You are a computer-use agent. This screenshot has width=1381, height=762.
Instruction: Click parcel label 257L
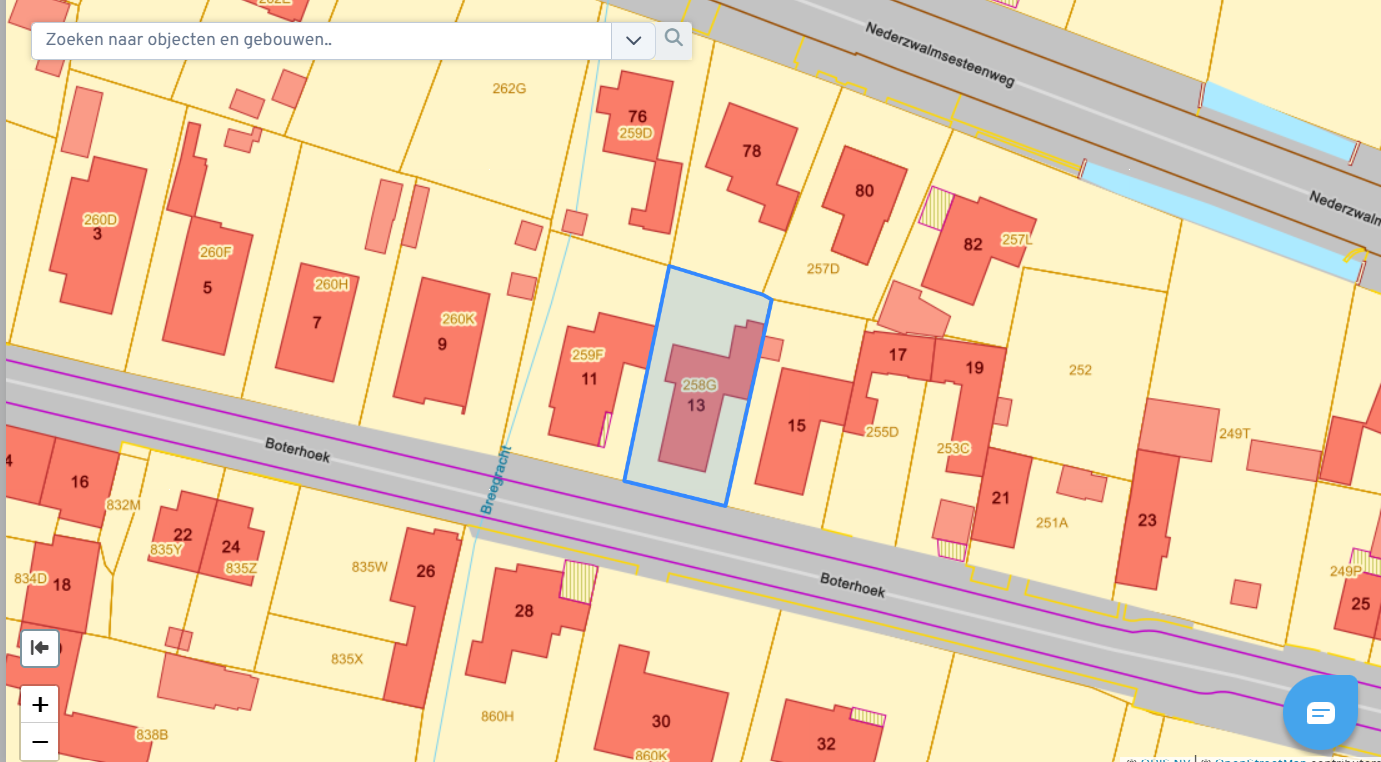coord(1016,240)
